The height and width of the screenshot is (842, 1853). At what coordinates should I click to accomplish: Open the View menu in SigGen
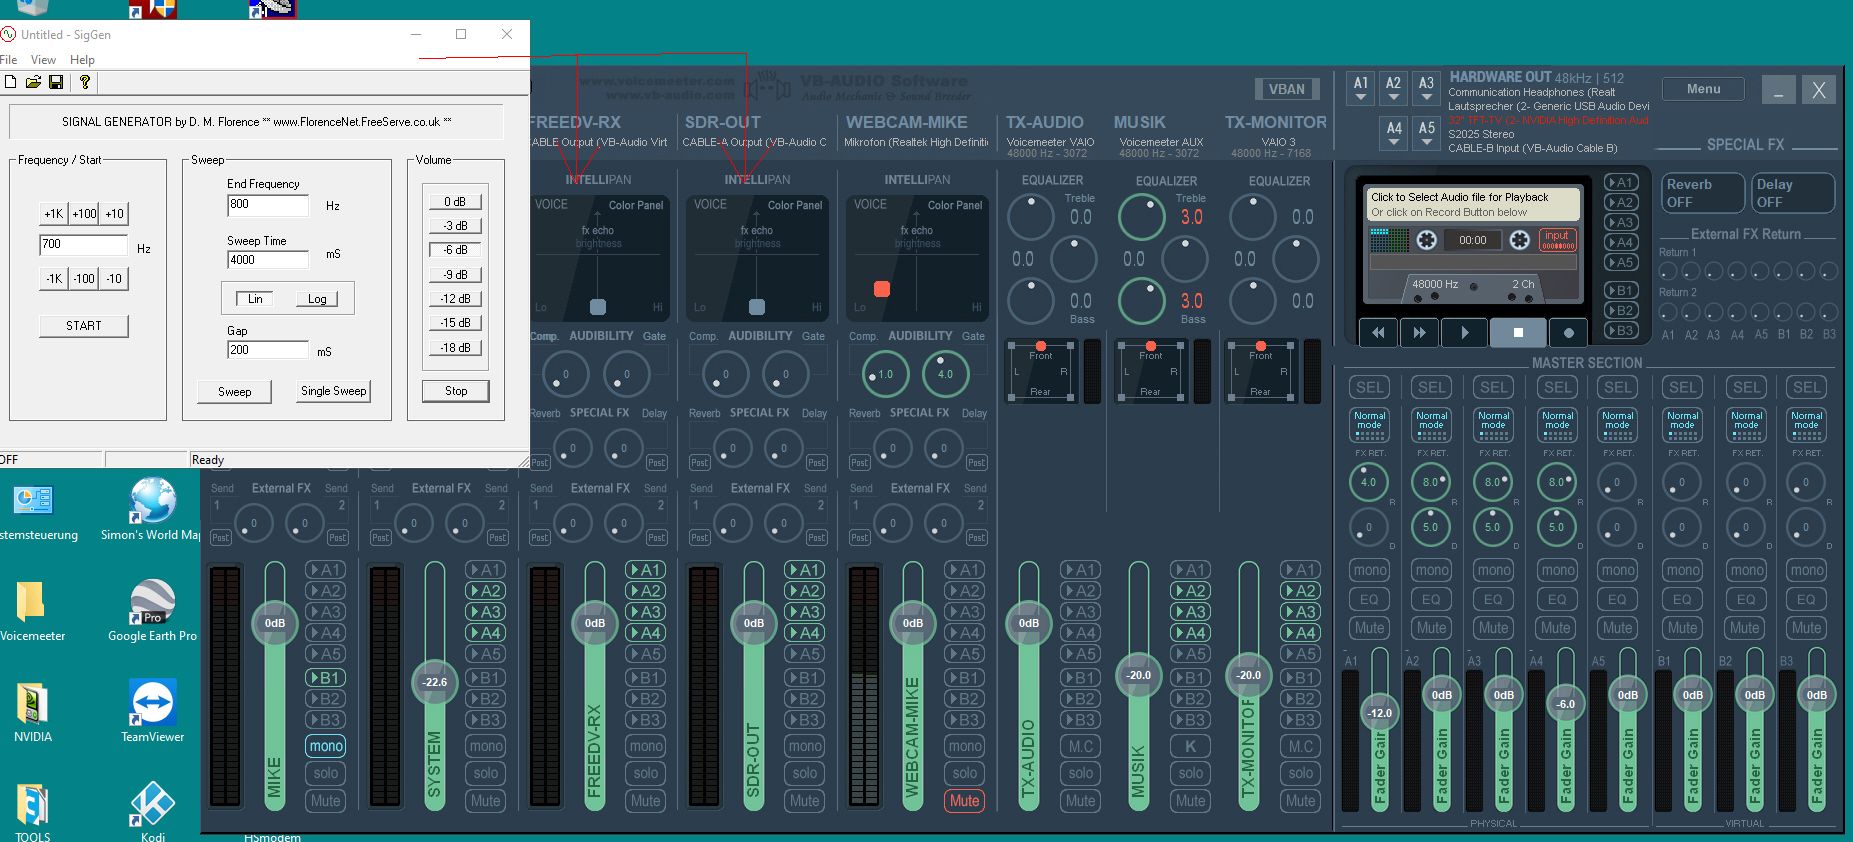(x=43, y=60)
